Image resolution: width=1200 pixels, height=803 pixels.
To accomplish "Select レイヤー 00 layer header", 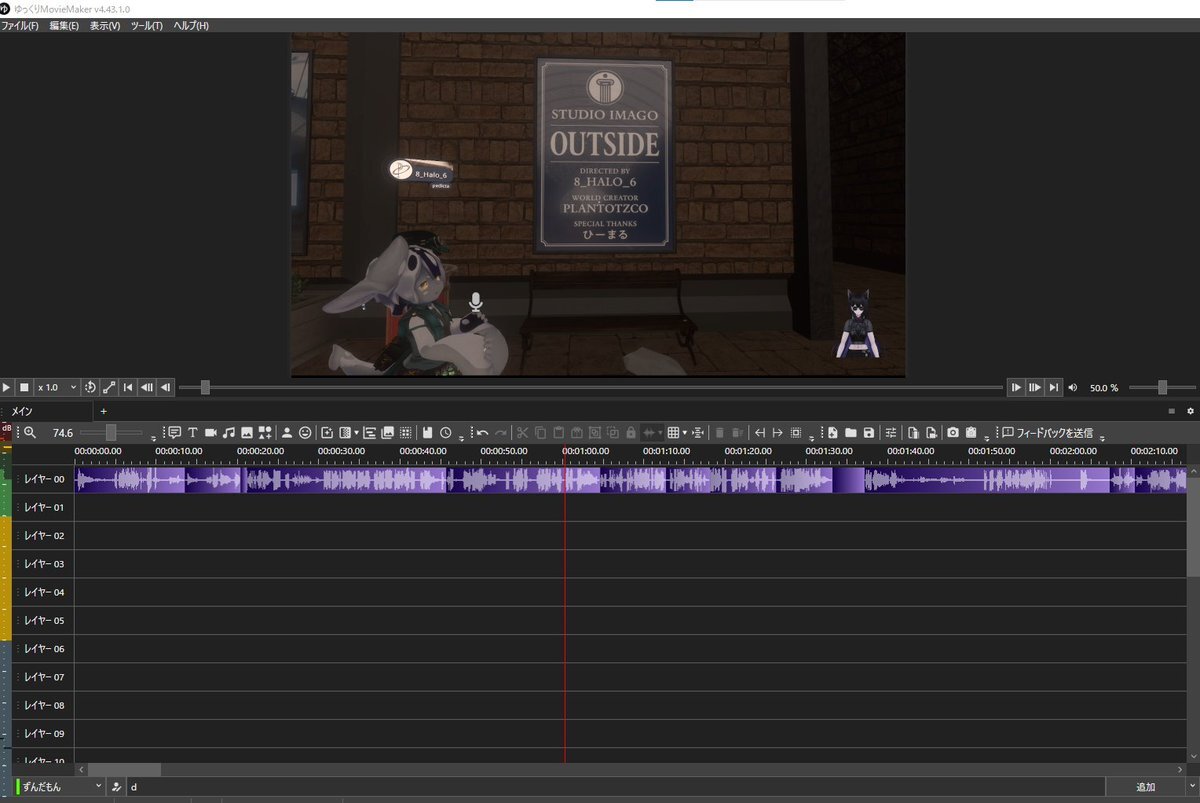I will 42,479.
